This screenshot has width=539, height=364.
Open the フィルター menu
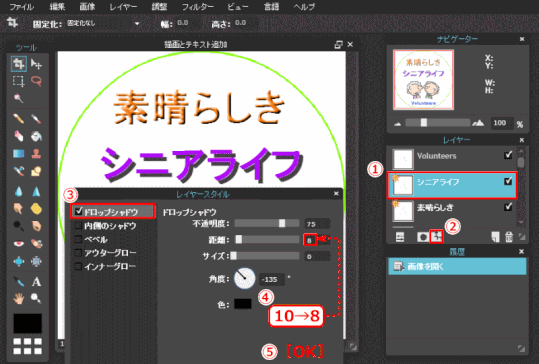[x=197, y=7]
